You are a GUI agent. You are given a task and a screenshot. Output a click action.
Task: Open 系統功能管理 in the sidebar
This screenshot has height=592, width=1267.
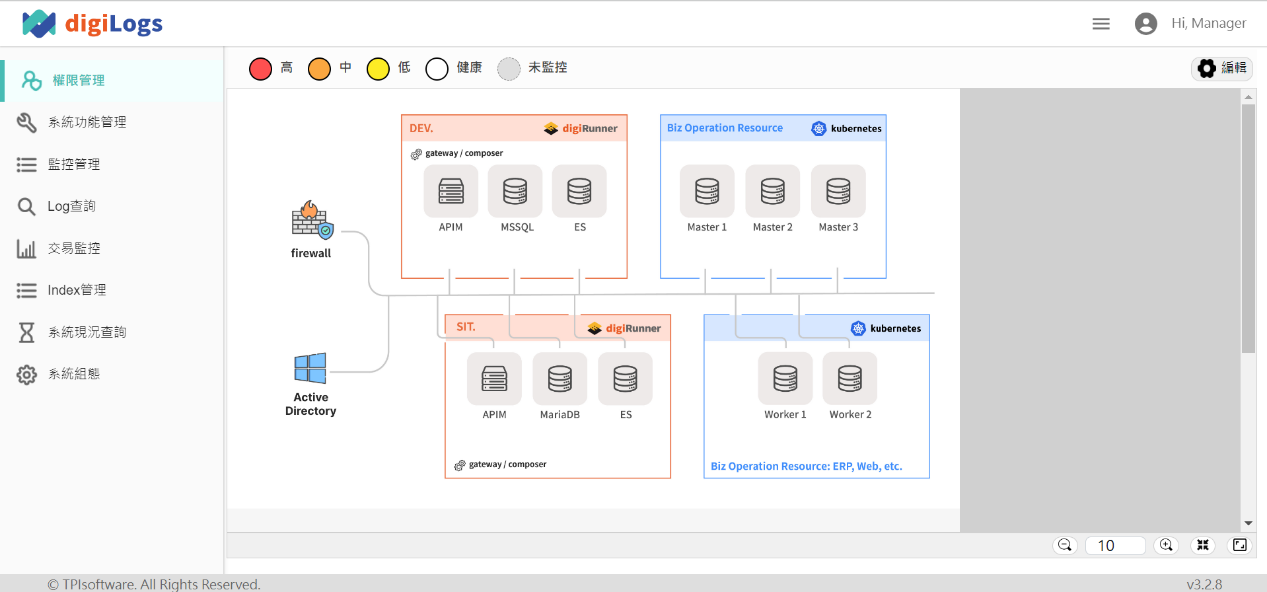(x=112, y=122)
